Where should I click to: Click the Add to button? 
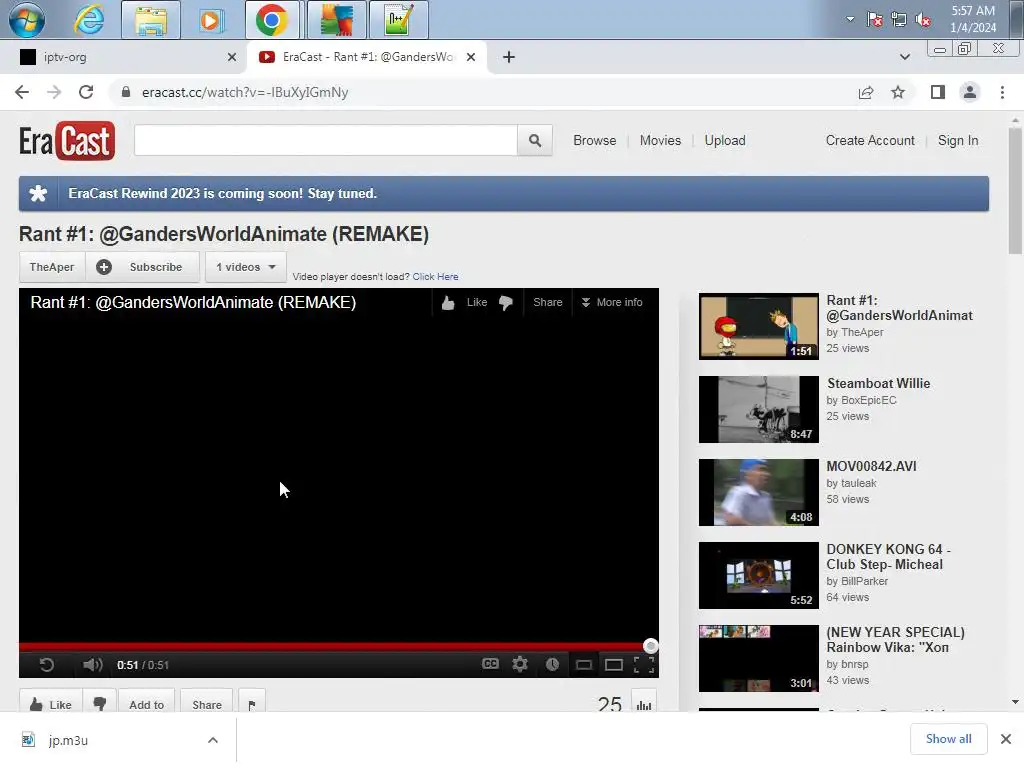click(x=147, y=704)
